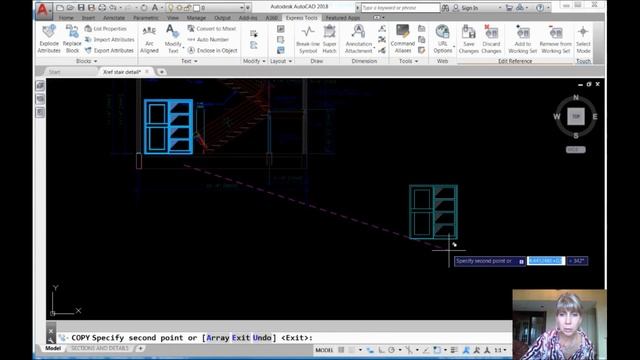Open the layer dropdown in quick access toolbar
This screenshot has width=640, height=360.
pyautogui.click(x=242, y=8)
